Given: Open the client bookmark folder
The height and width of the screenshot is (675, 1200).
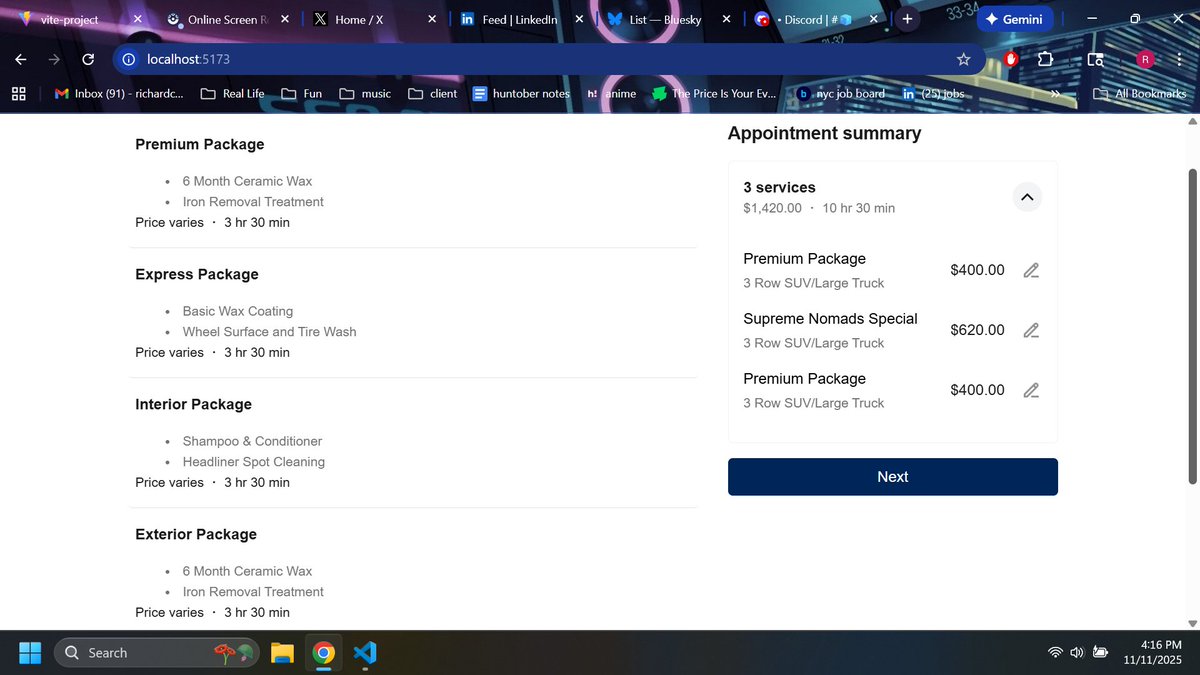Looking at the screenshot, I should coord(433,93).
